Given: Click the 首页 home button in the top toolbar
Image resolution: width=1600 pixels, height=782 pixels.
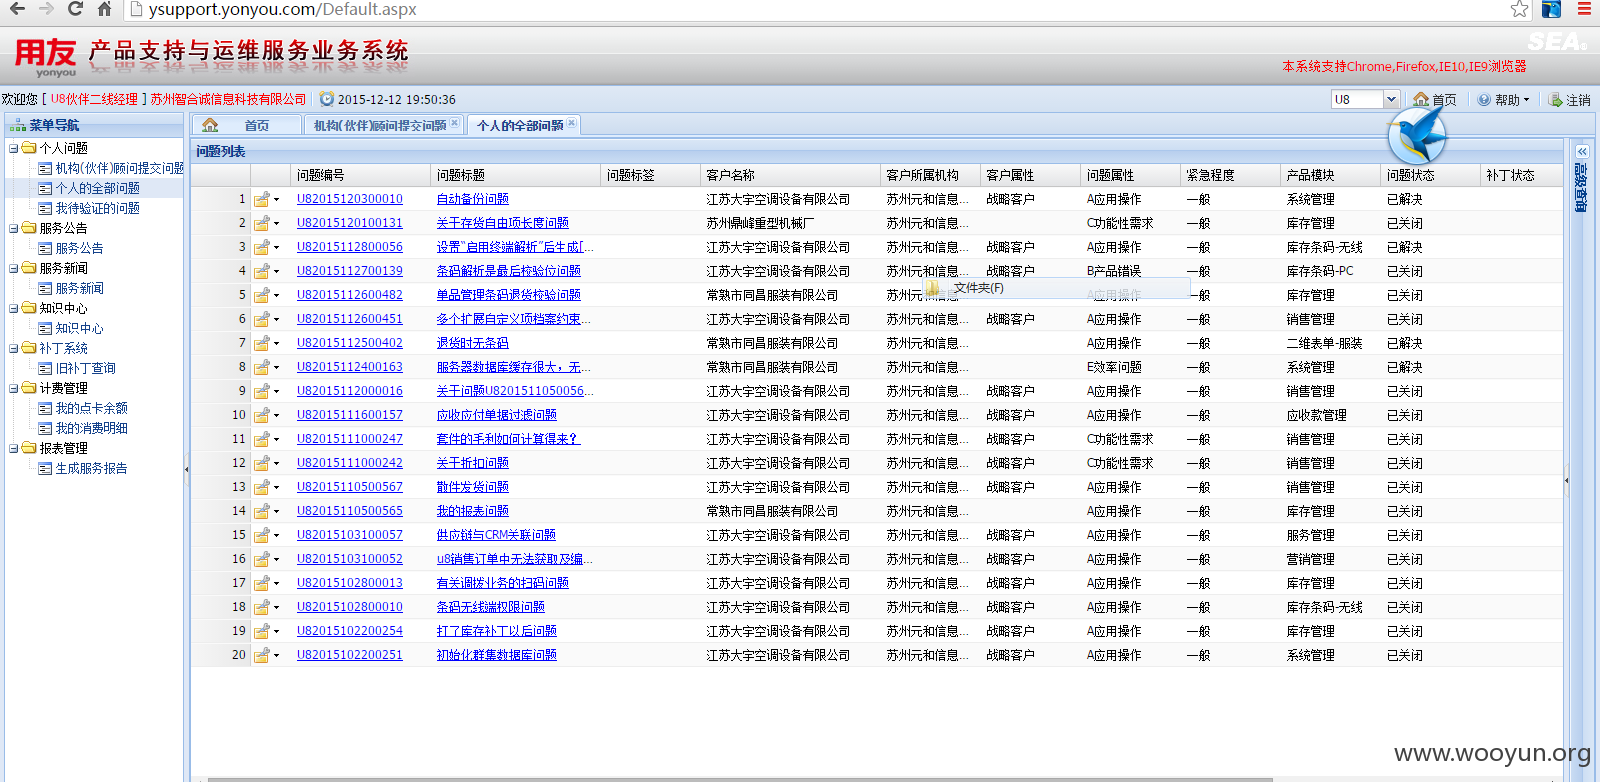Looking at the screenshot, I should click(x=1435, y=100).
